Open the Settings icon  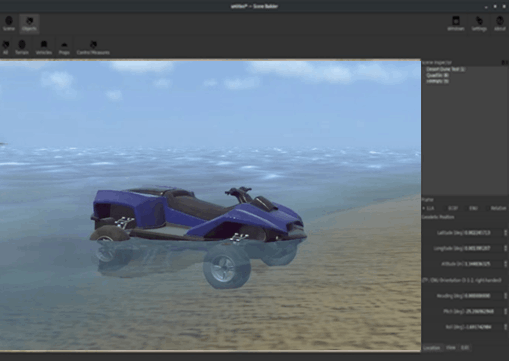click(x=479, y=24)
